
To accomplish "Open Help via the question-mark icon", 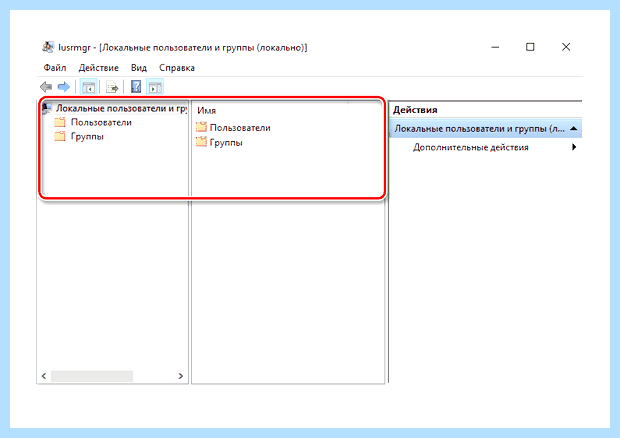I will coord(136,87).
